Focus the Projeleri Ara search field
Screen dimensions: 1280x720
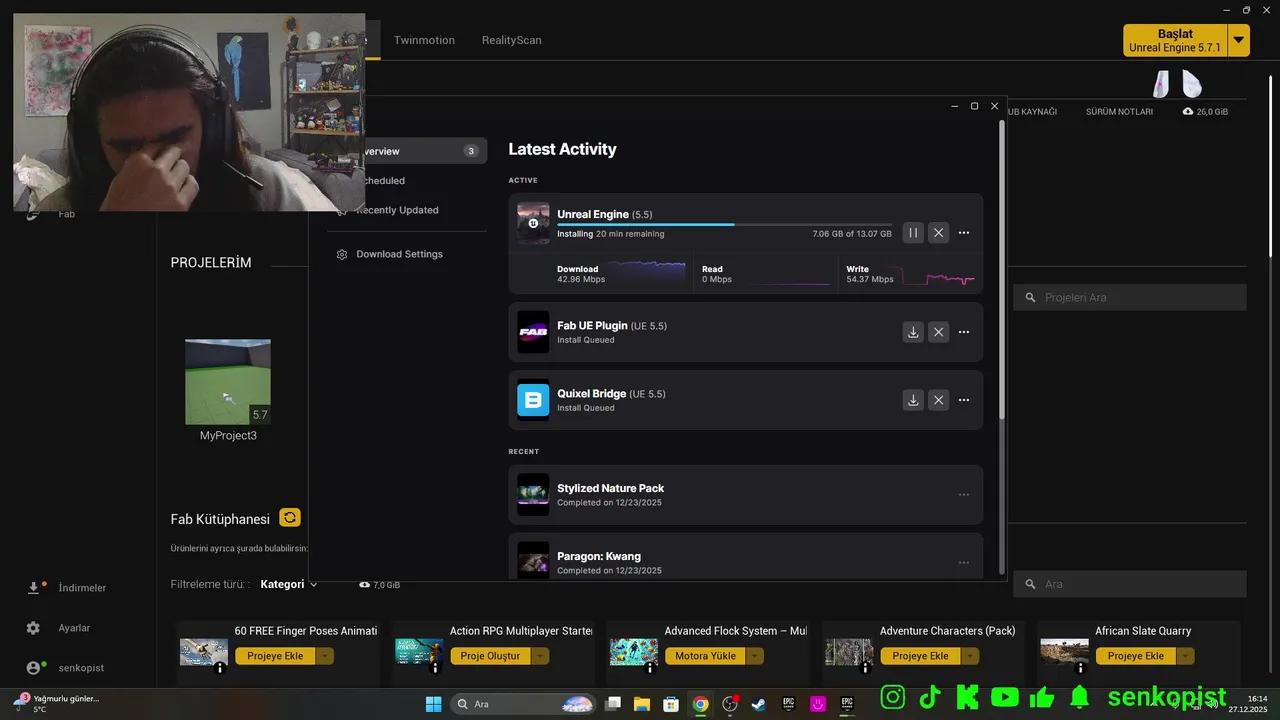coord(1130,297)
